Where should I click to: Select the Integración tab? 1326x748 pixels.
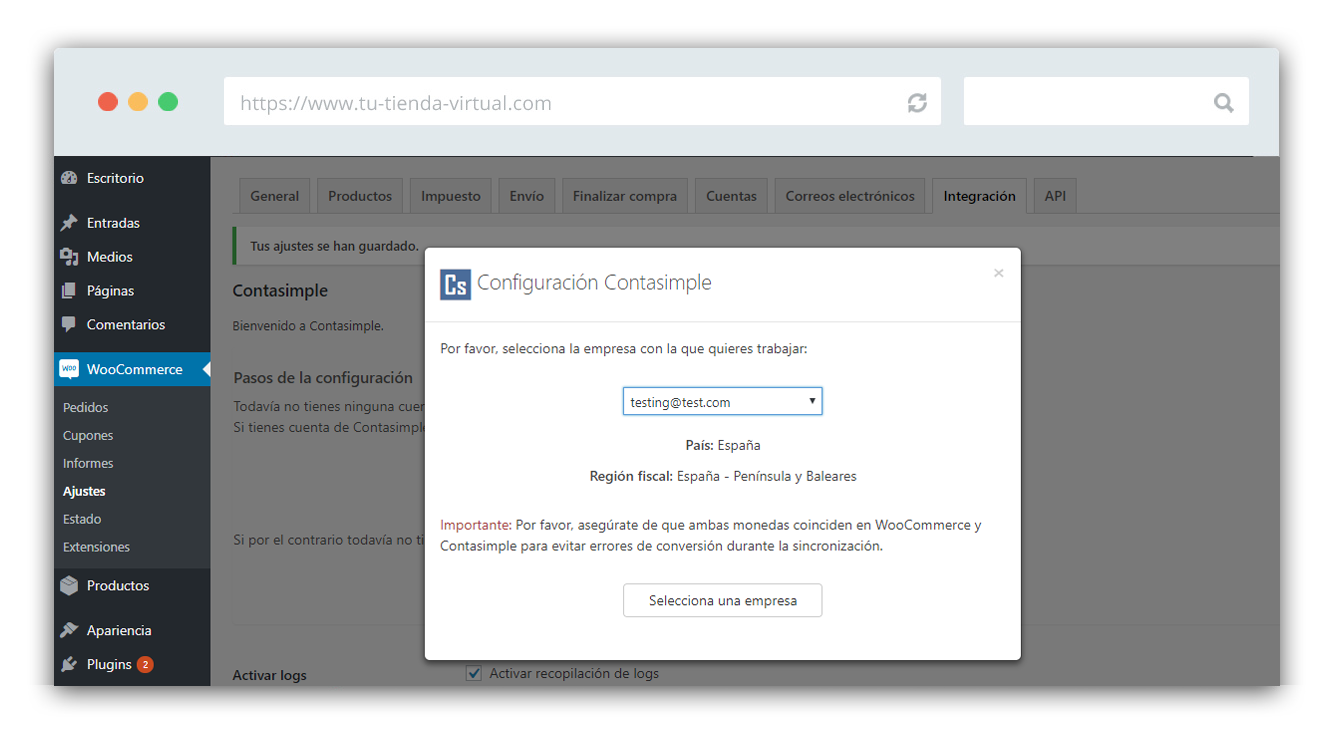(979, 196)
